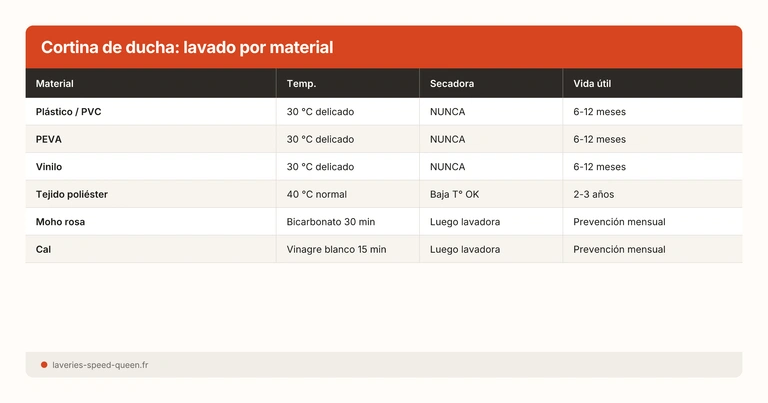
Task: Select the Moho rosa row label
Action: 61,222
